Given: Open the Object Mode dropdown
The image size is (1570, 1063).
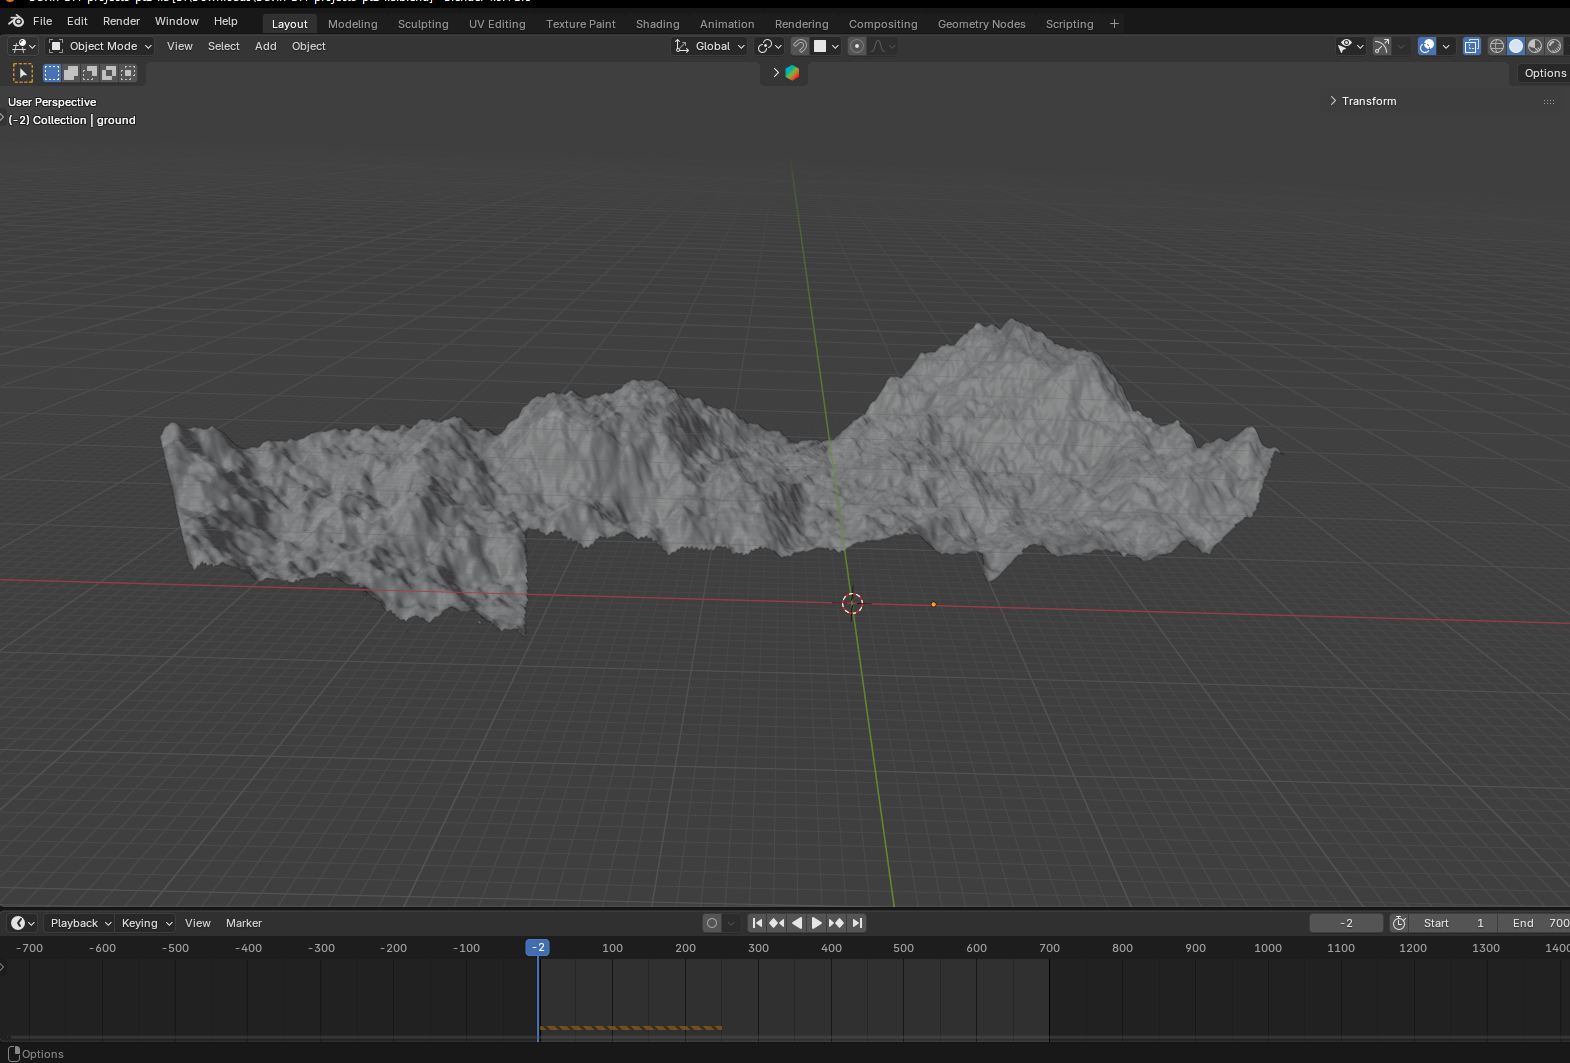Looking at the screenshot, I should (x=101, y=46).
